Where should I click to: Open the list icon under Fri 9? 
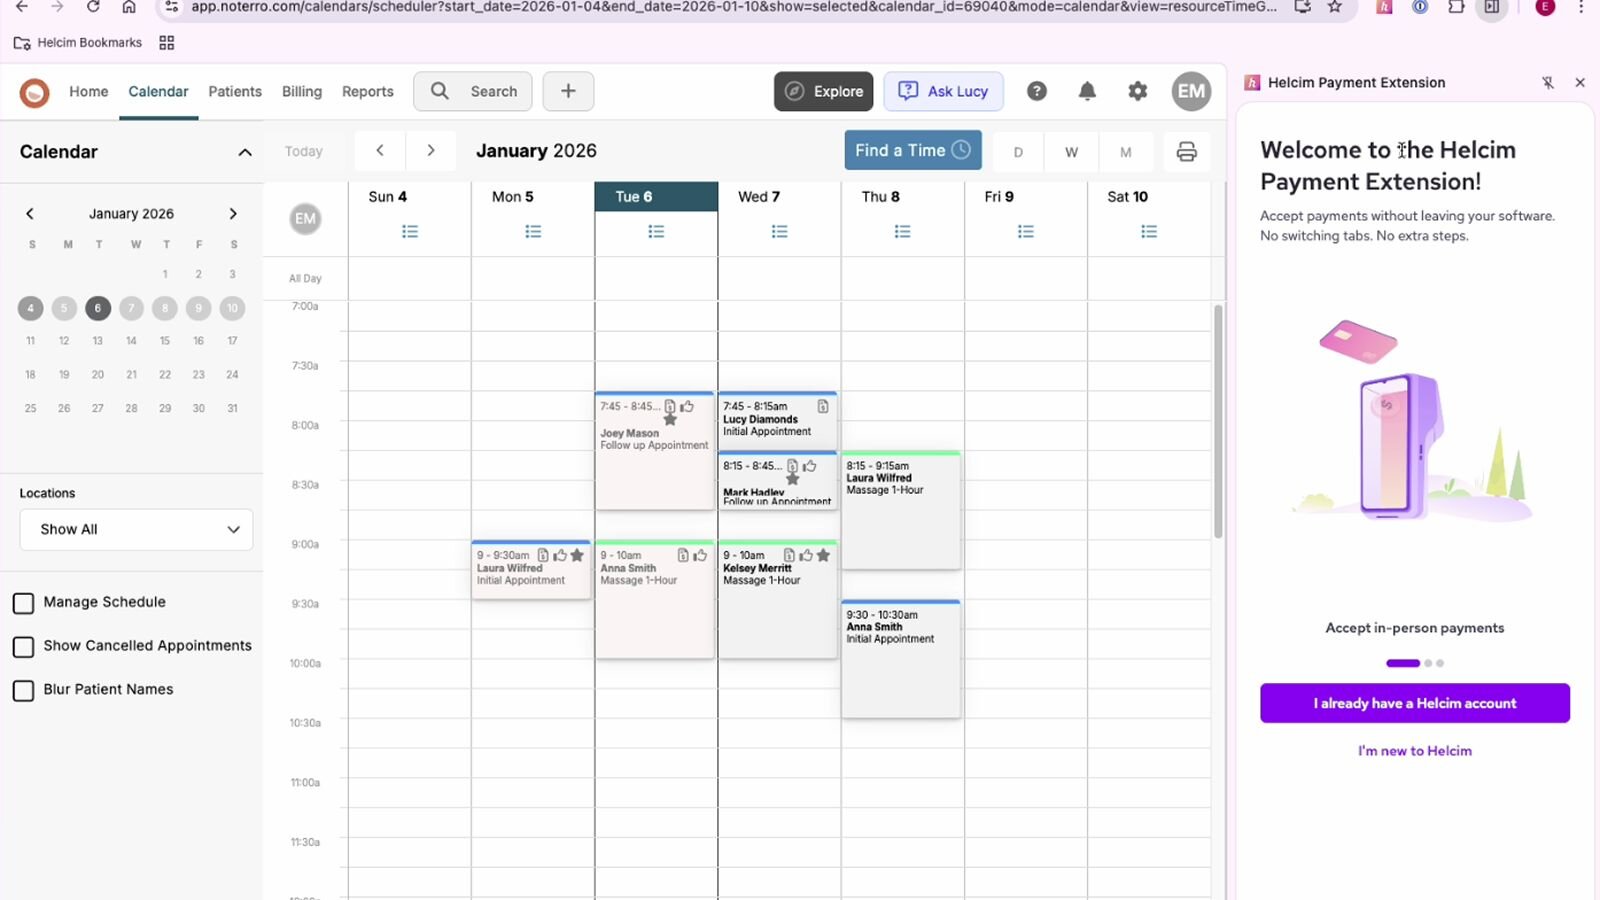1025,231
